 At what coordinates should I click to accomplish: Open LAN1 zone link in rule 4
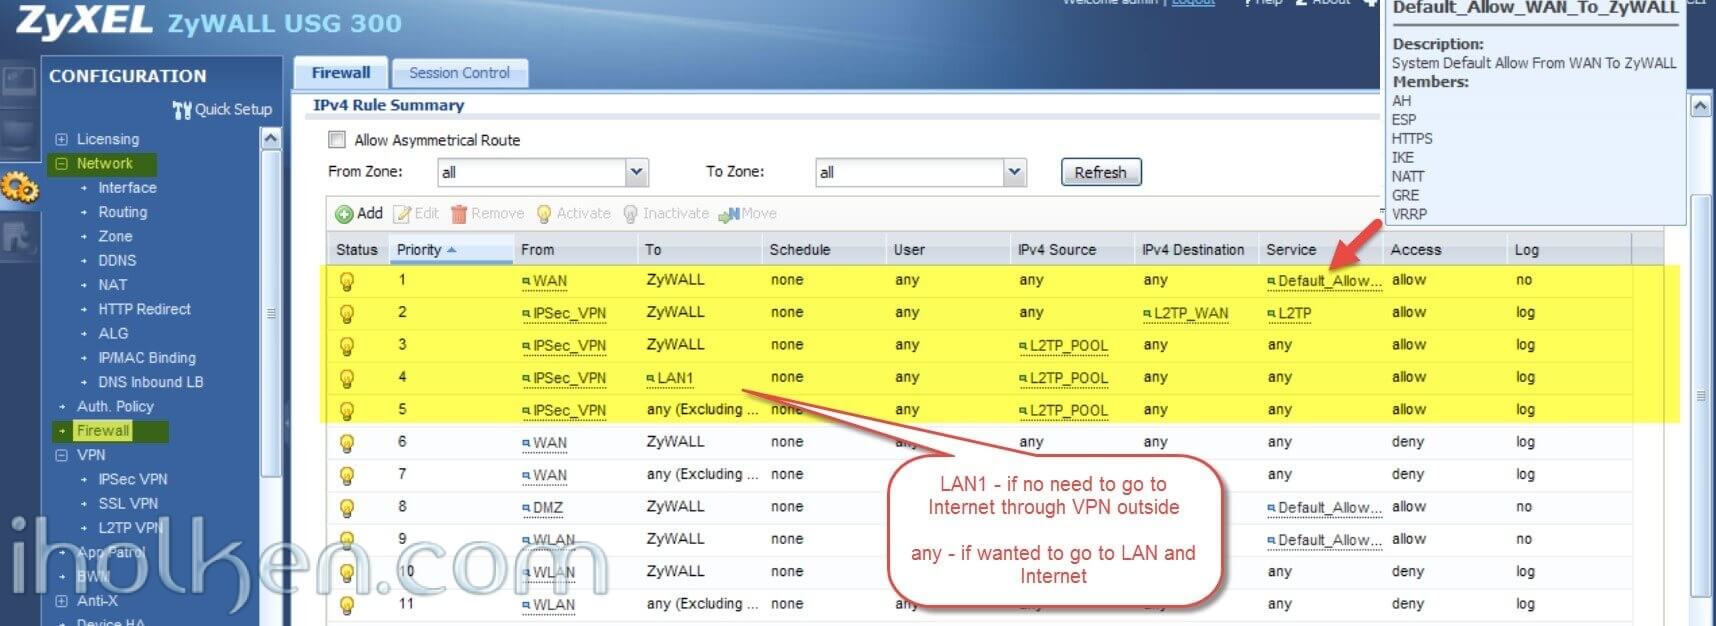pos(675,378)
